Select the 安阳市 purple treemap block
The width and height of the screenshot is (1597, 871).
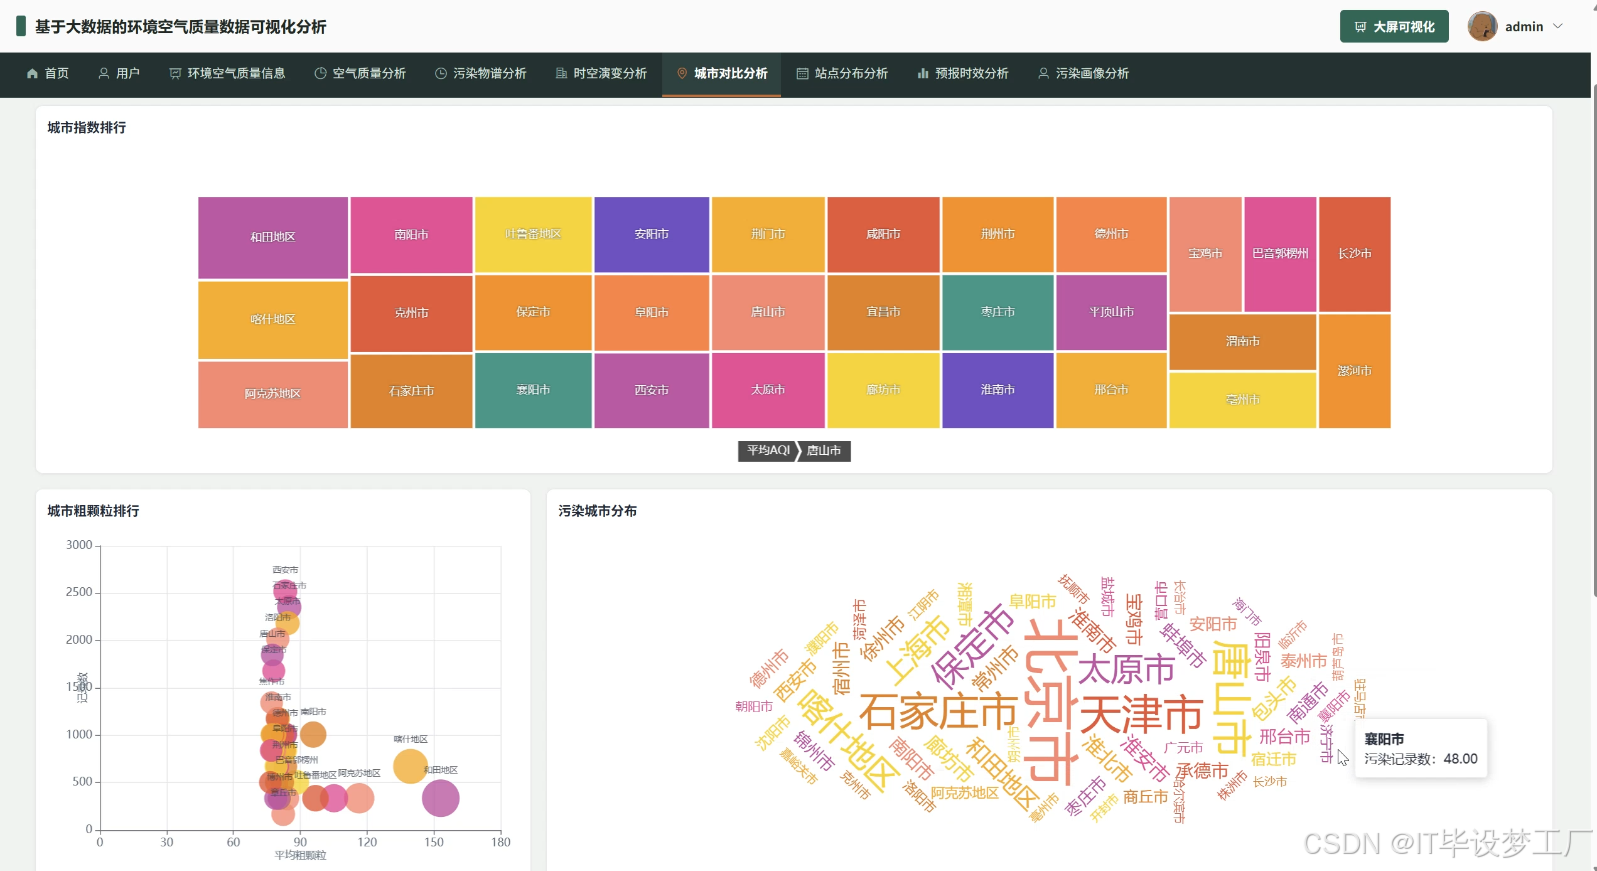(652, 234)
